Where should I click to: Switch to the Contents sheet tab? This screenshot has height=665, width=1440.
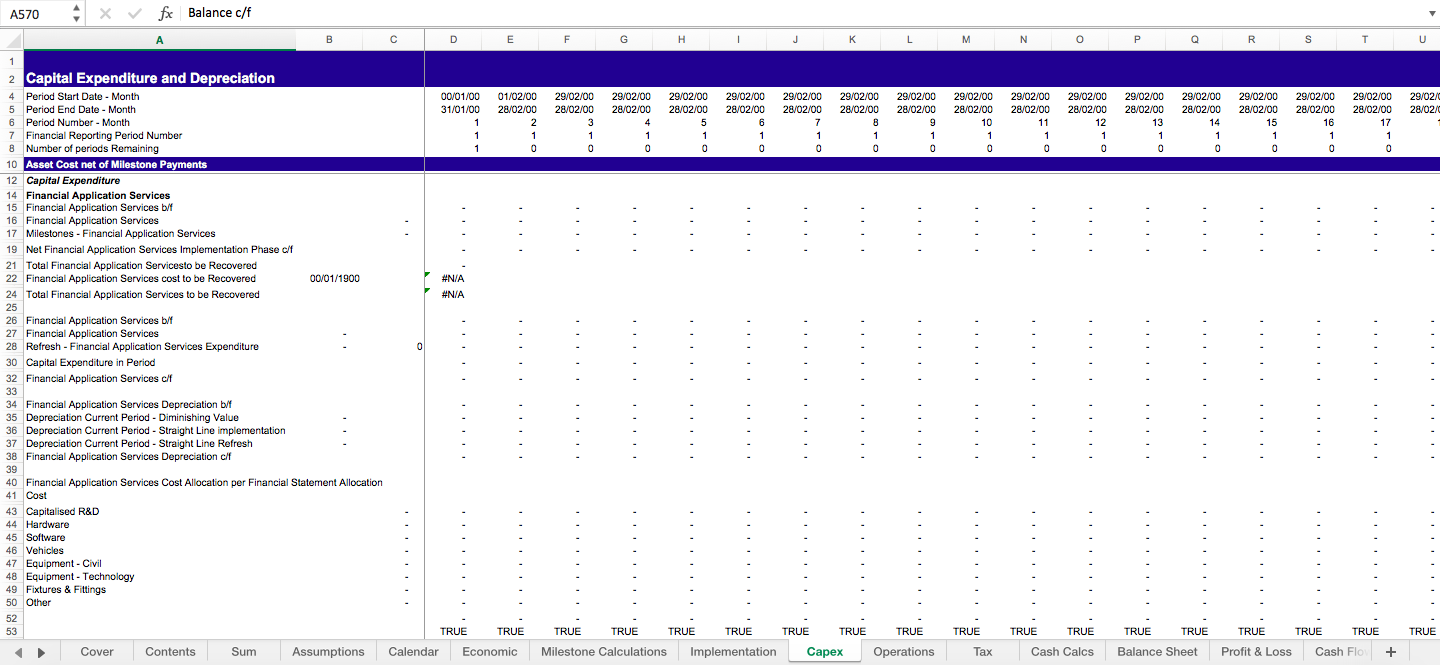tap(170, 652)
